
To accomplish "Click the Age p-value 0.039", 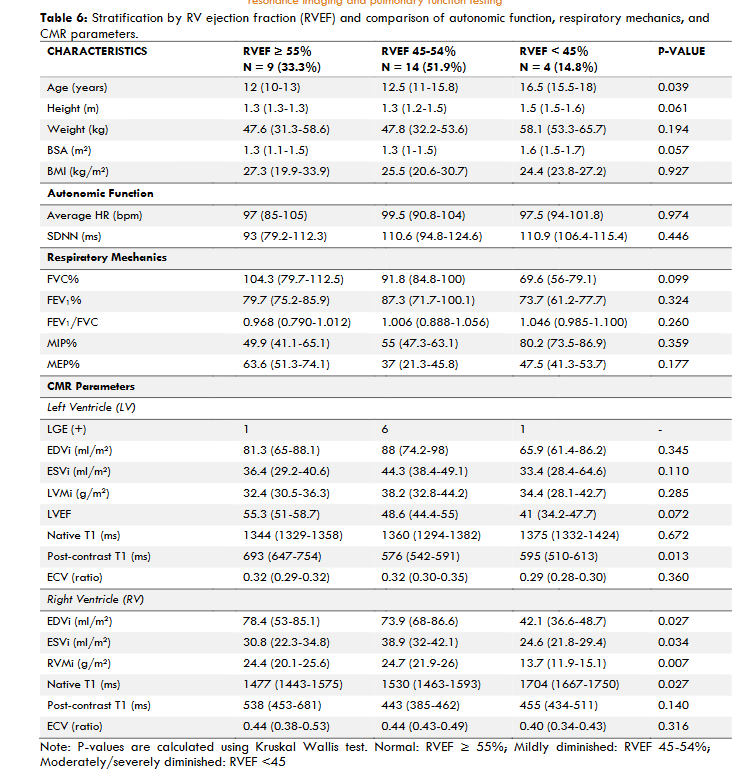I will click(x=673, y=88).
